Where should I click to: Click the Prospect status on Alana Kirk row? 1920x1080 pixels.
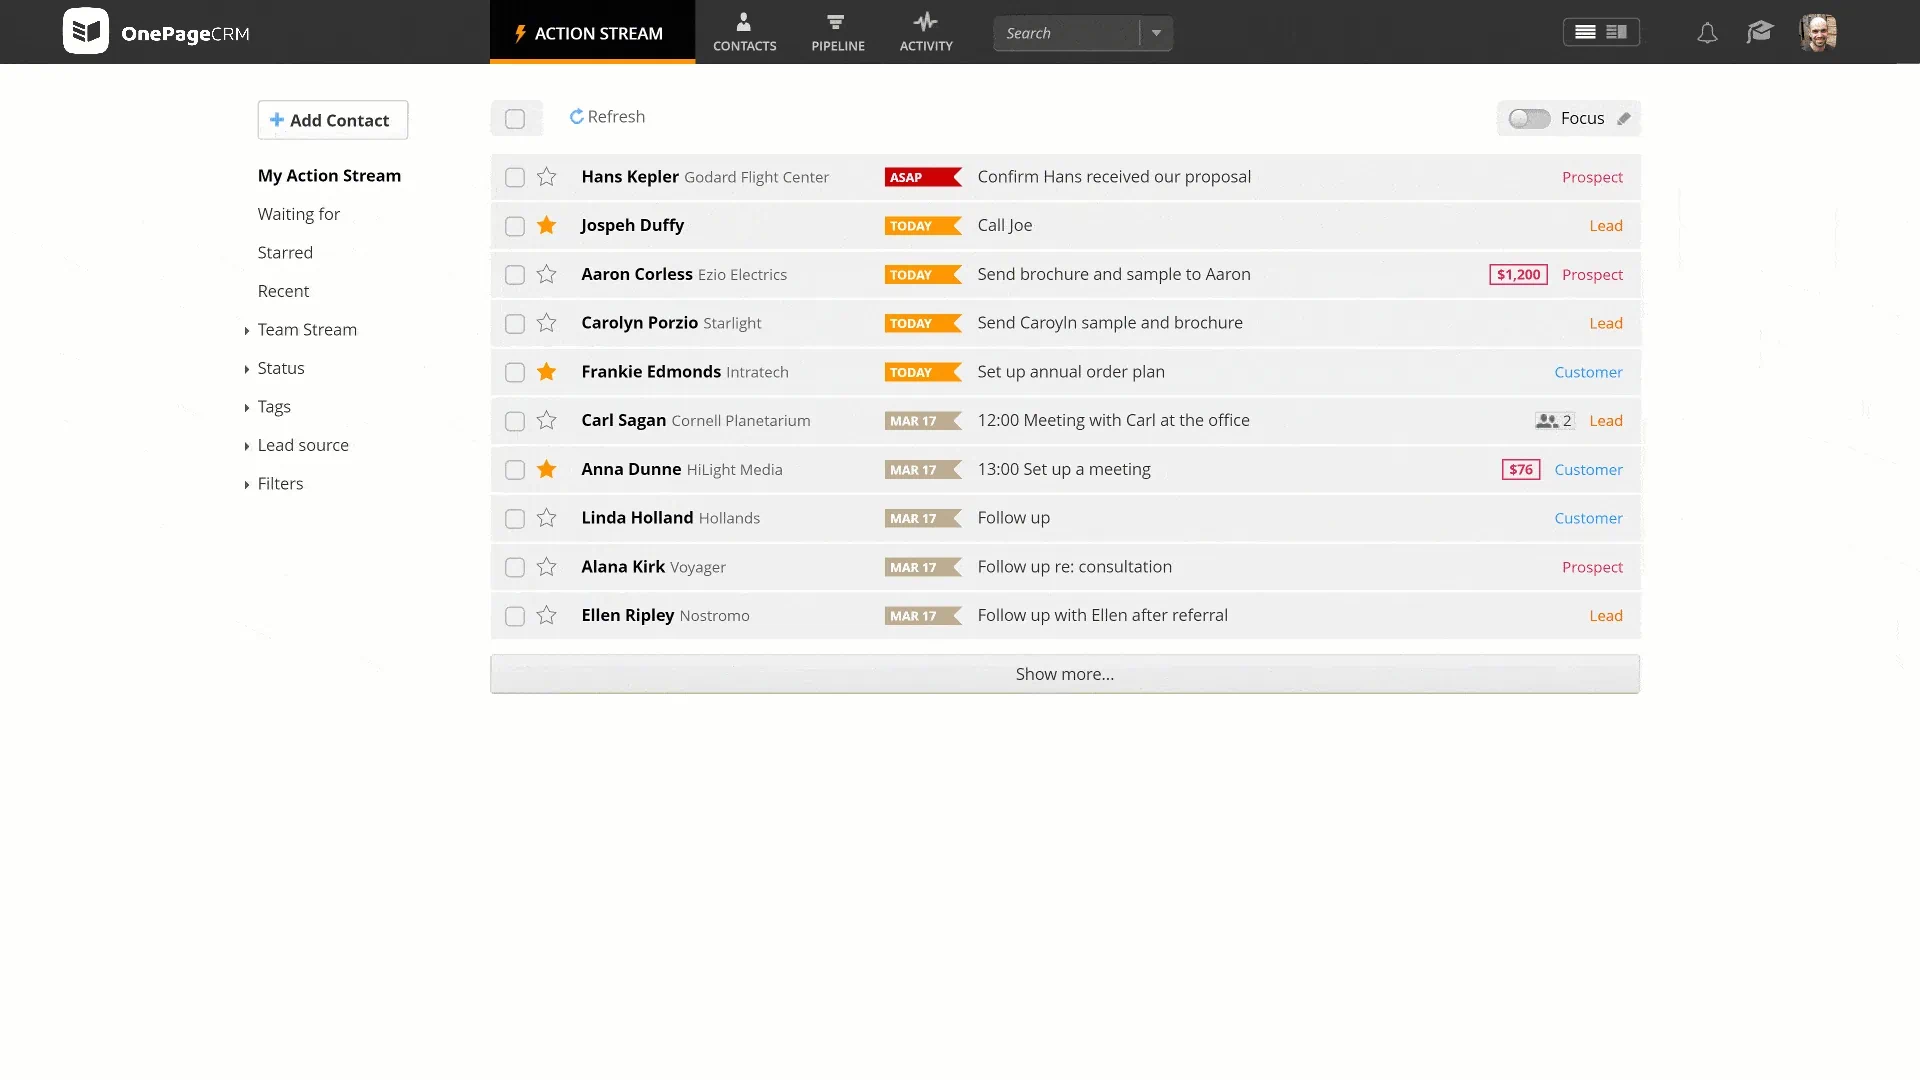click(1592, 567)
